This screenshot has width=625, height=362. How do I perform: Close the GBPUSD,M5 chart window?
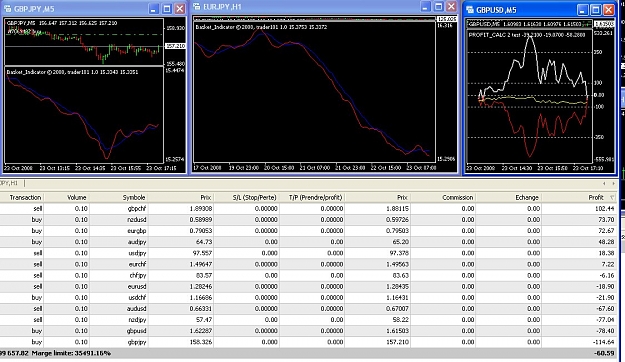point(609,10)
